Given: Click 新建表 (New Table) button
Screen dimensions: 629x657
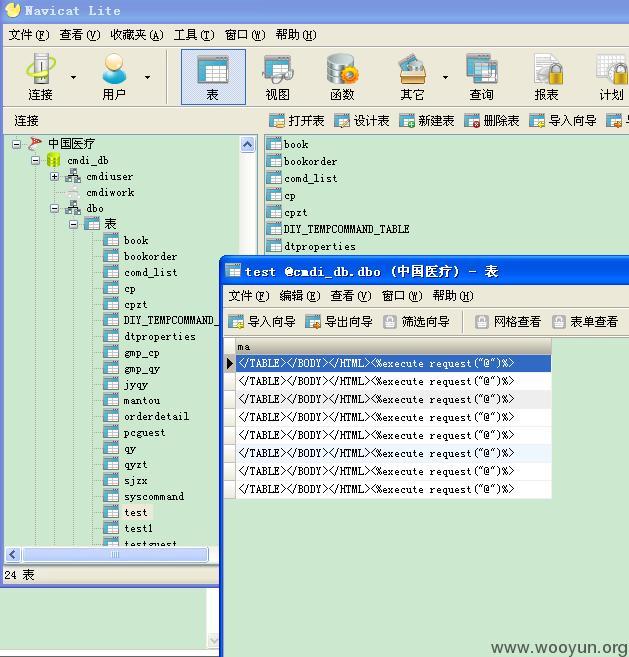Looking at the screenshot, I should [x=427, y=121].
